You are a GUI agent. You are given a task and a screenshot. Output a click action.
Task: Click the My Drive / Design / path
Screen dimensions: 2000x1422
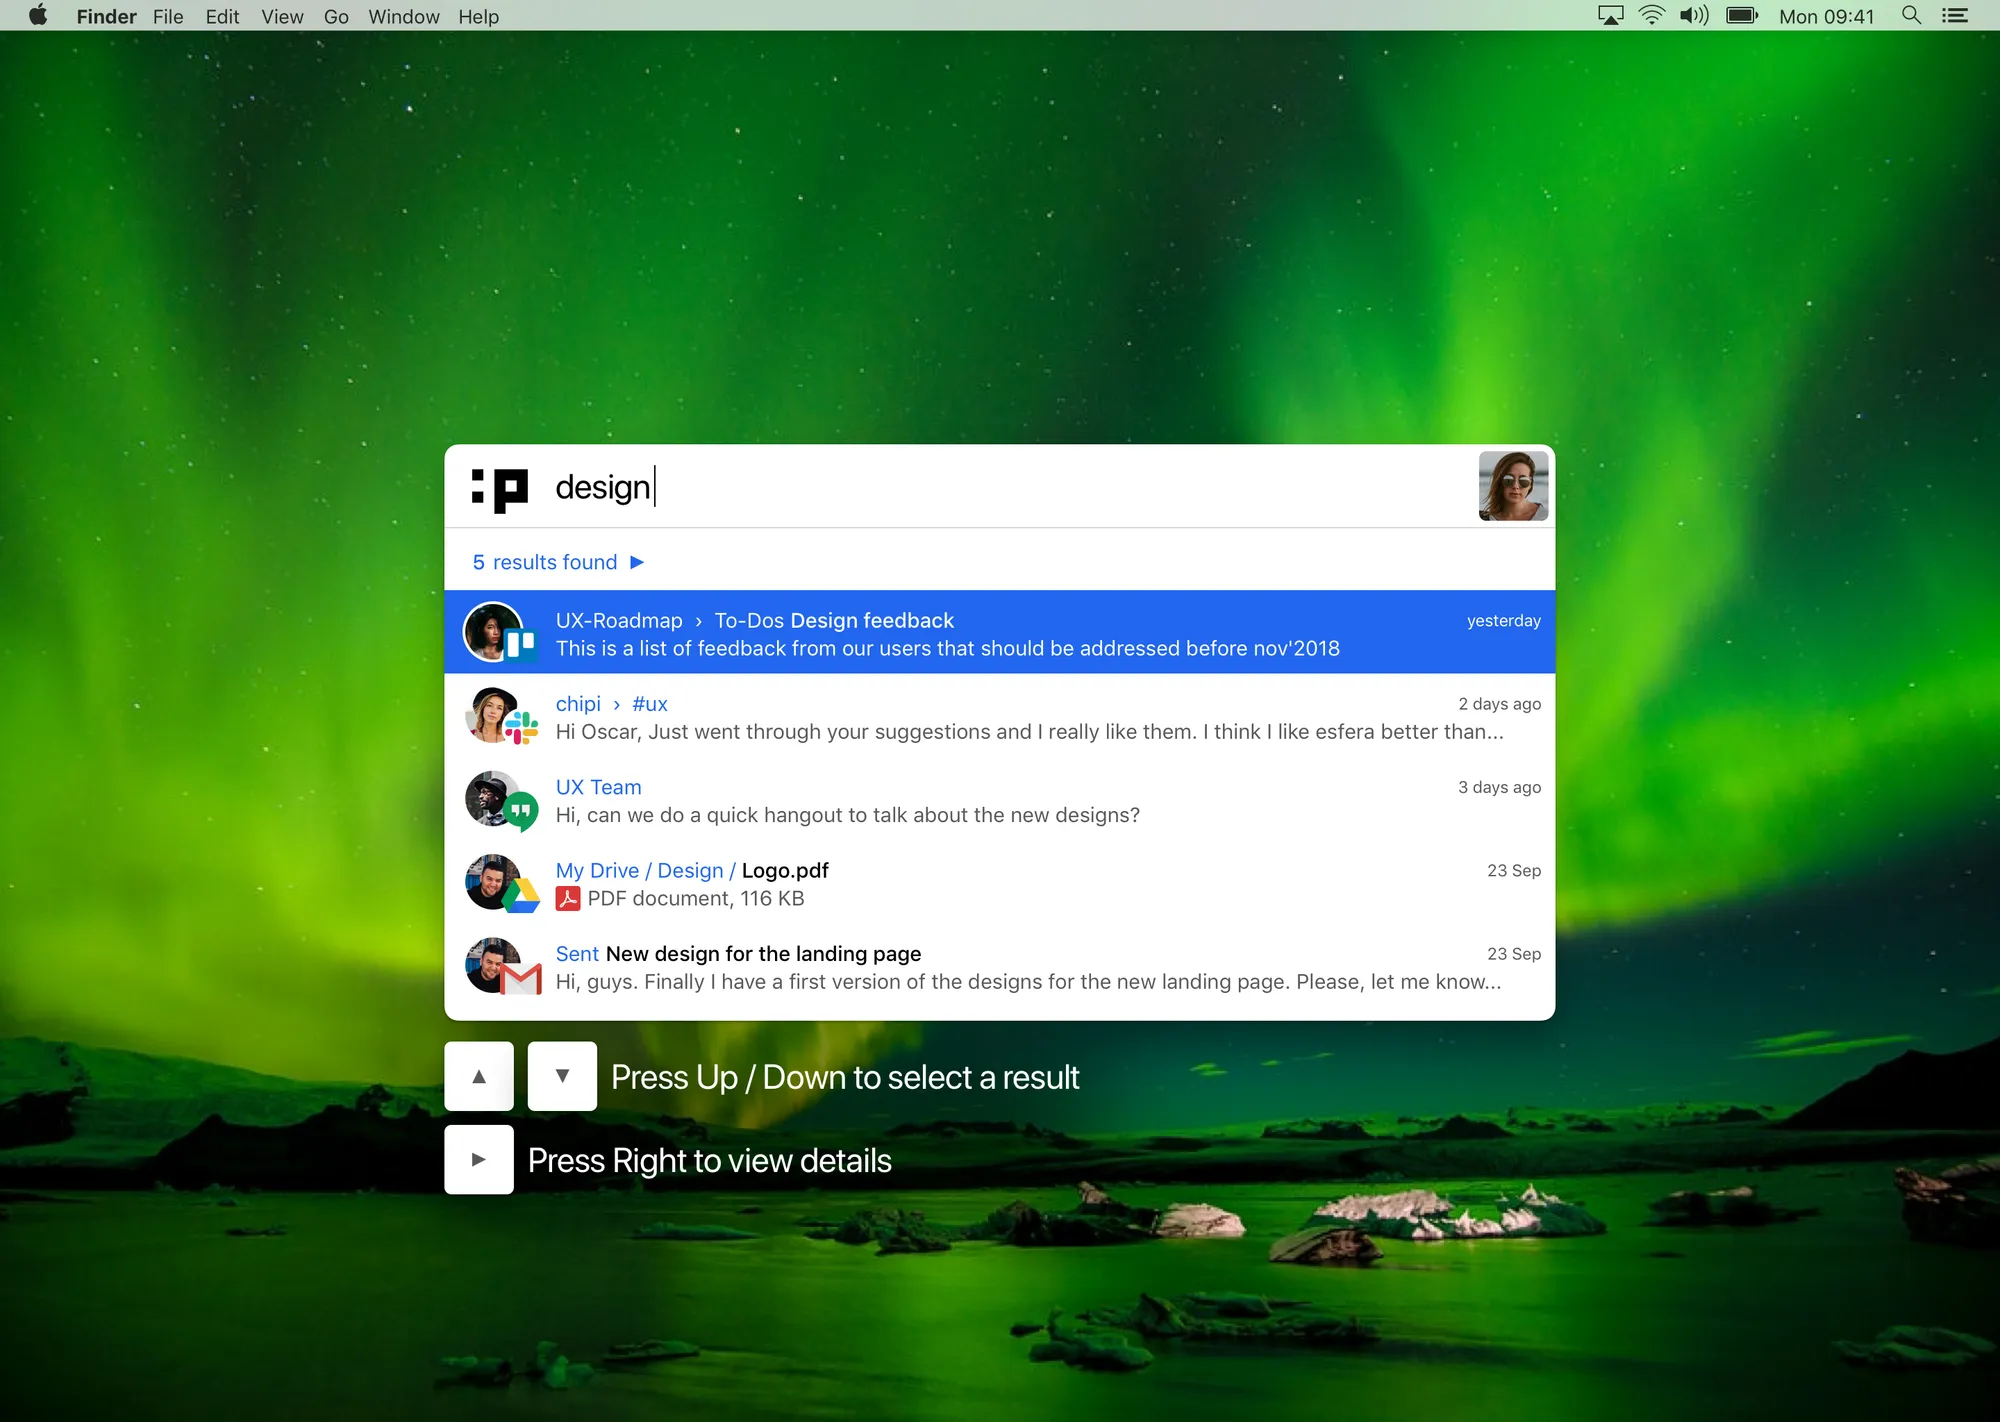tap(646, 870)
